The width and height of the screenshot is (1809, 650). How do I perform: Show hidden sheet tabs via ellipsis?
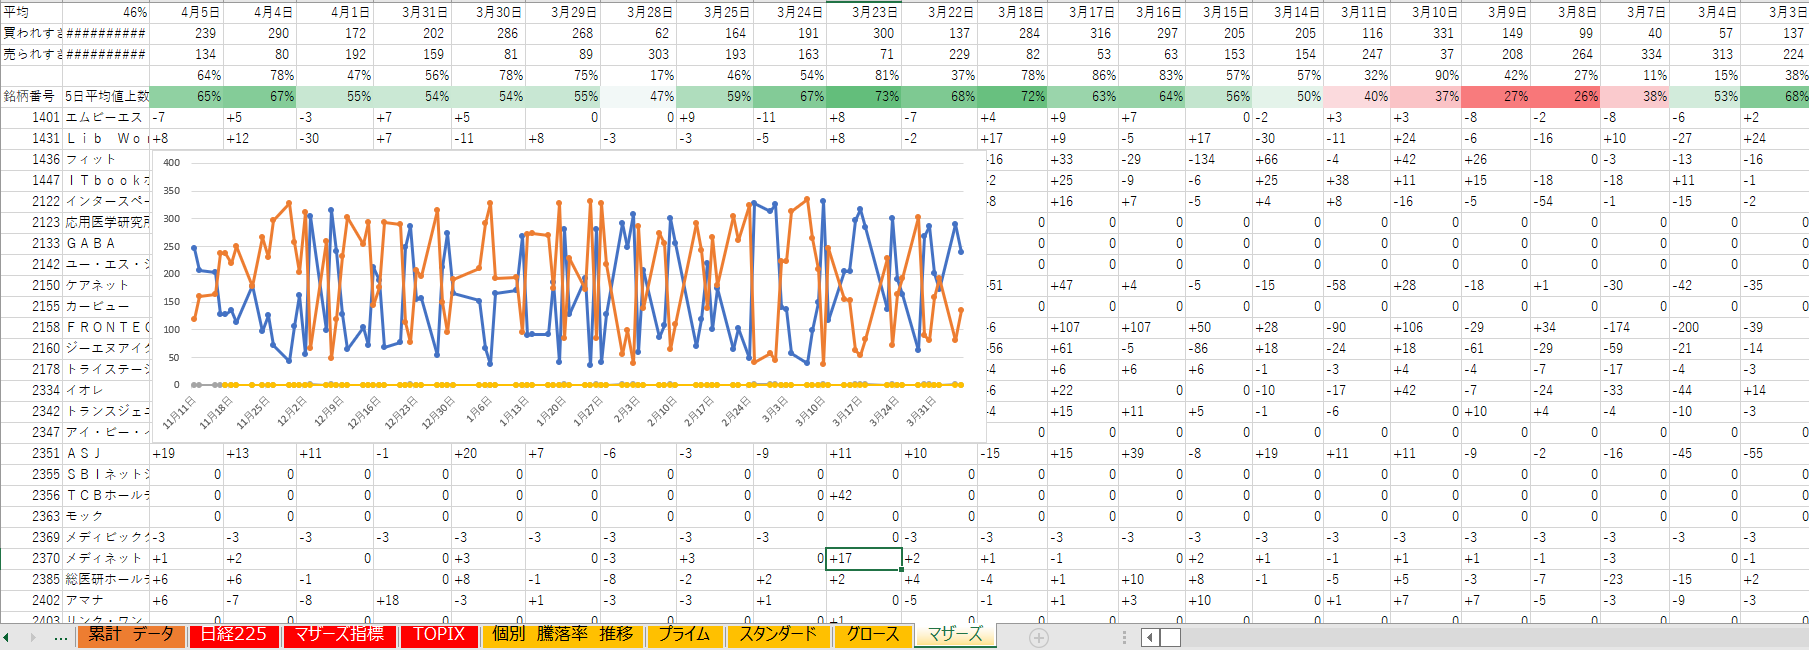coord(61,637)
